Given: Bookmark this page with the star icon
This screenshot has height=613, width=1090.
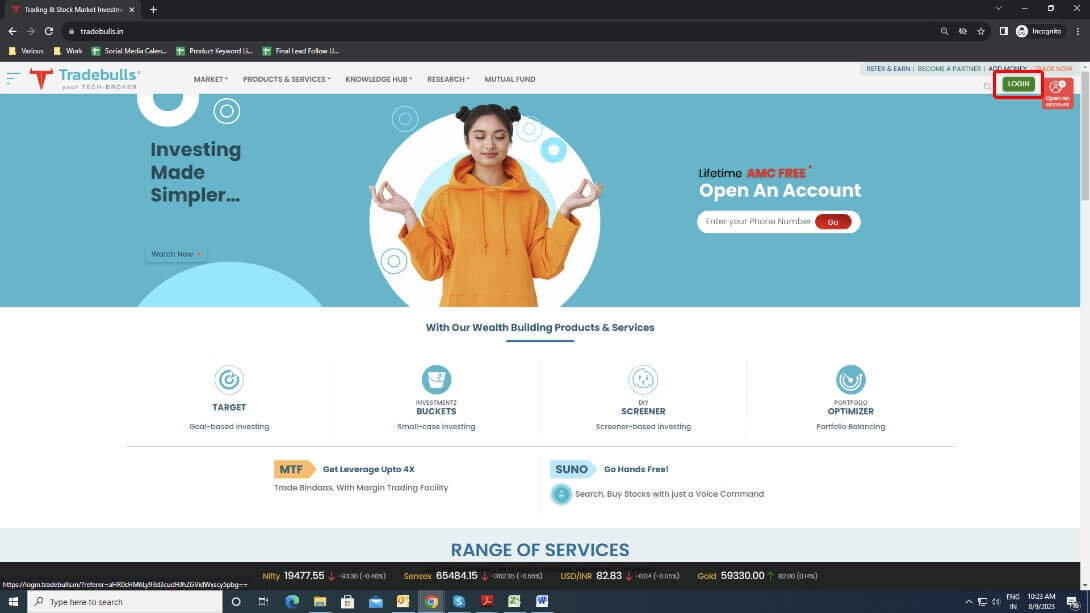Looking at the screenshot, I should click(x=982, y=31).
